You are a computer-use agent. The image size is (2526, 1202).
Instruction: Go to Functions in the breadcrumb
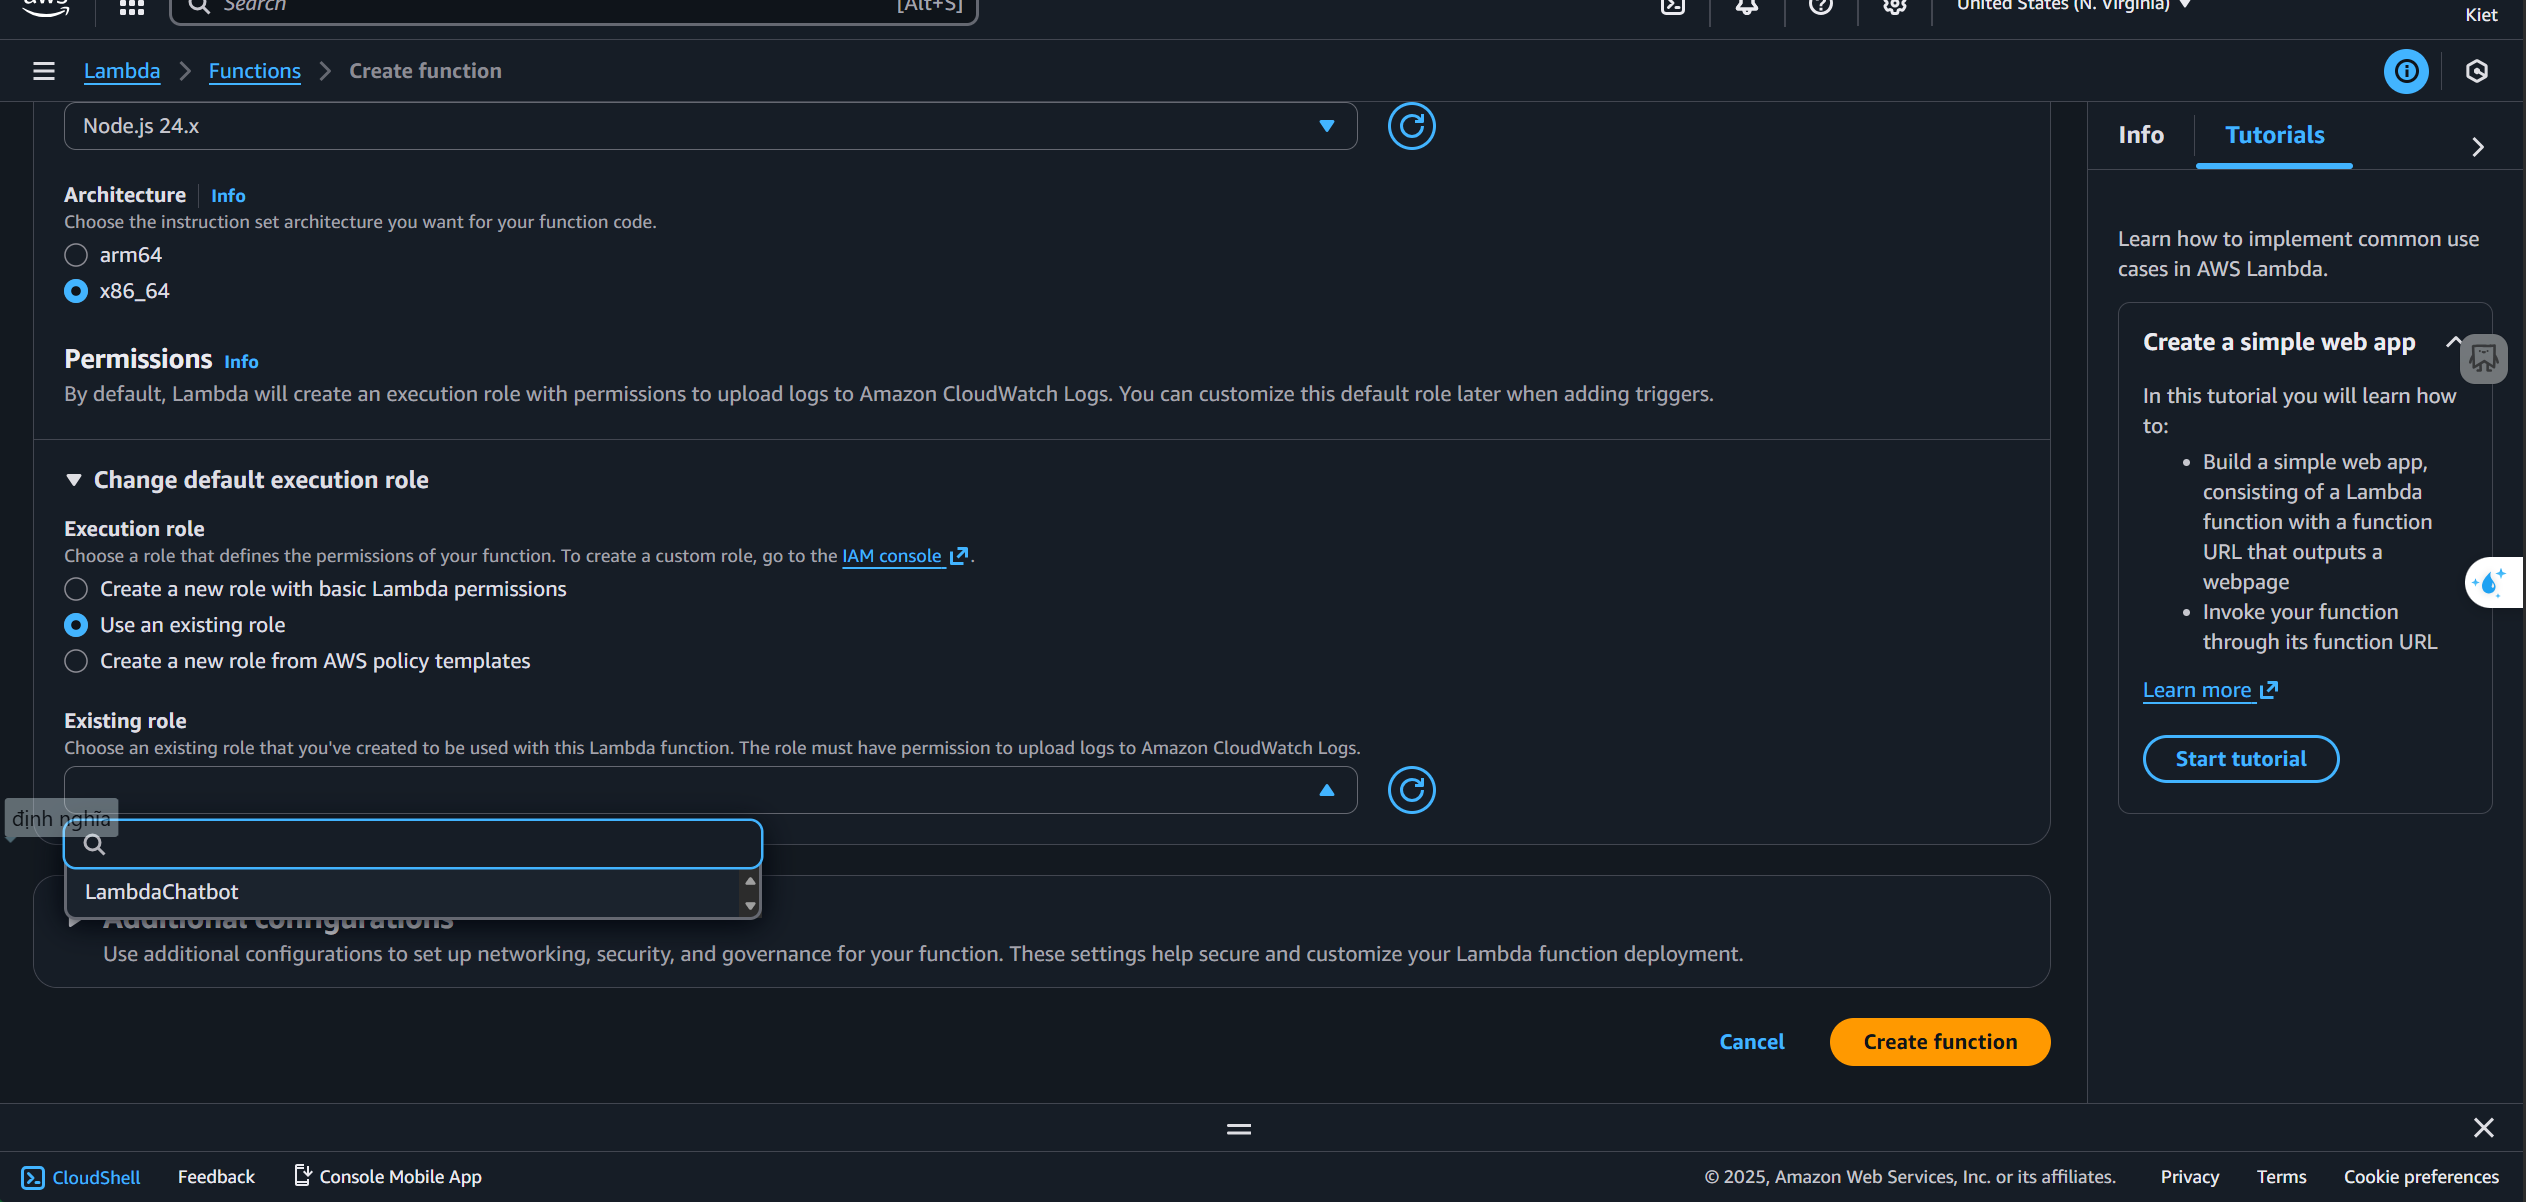coord(254,71)
